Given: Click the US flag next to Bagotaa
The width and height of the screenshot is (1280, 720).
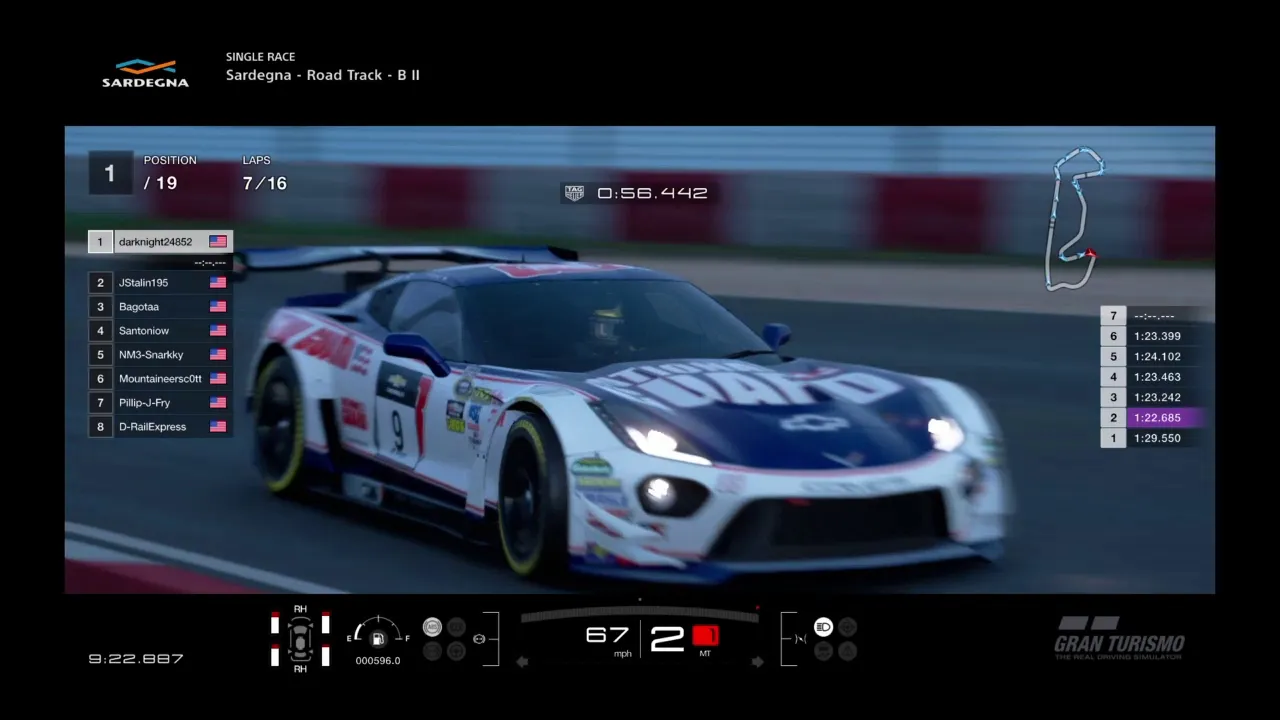Looking at the screenshot, I should 218,307.
